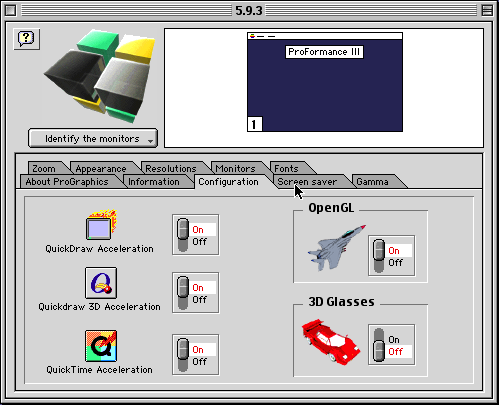This screenshot has height=405, width=499.
Task: Click the monitor number 1 badge
Action: point(255,124)
